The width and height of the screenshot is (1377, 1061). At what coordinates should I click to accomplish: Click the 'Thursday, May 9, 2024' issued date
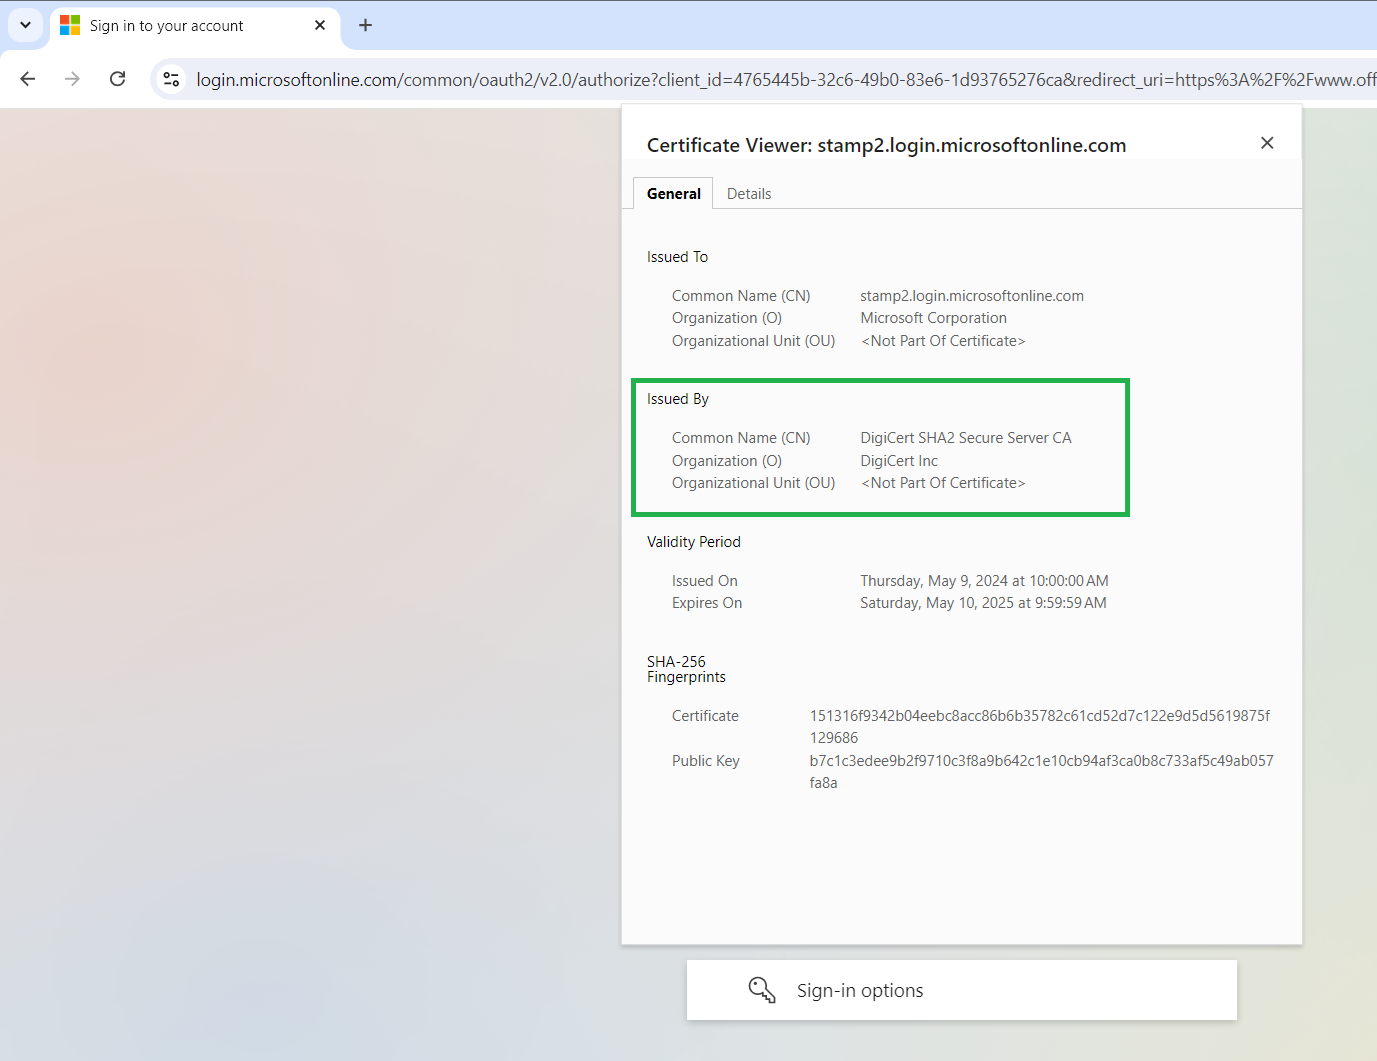984,581
